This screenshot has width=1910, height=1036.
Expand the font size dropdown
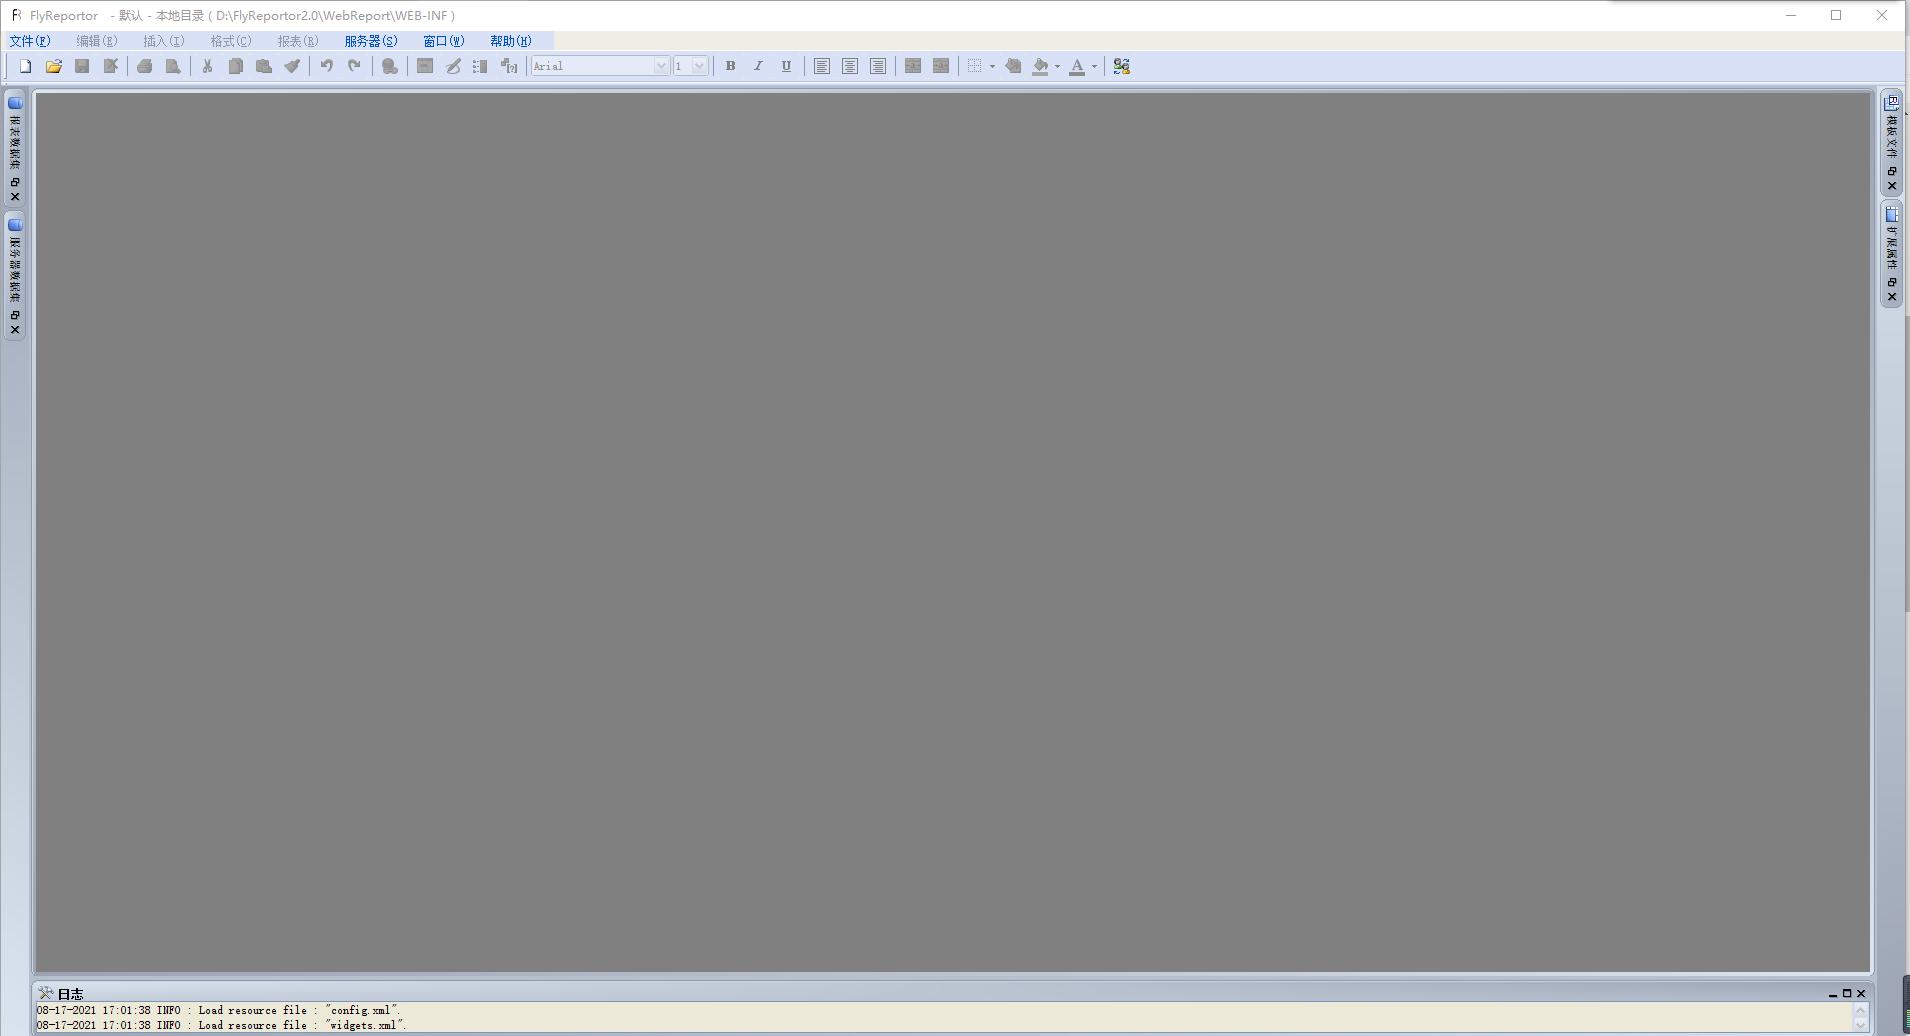[699, 66]
